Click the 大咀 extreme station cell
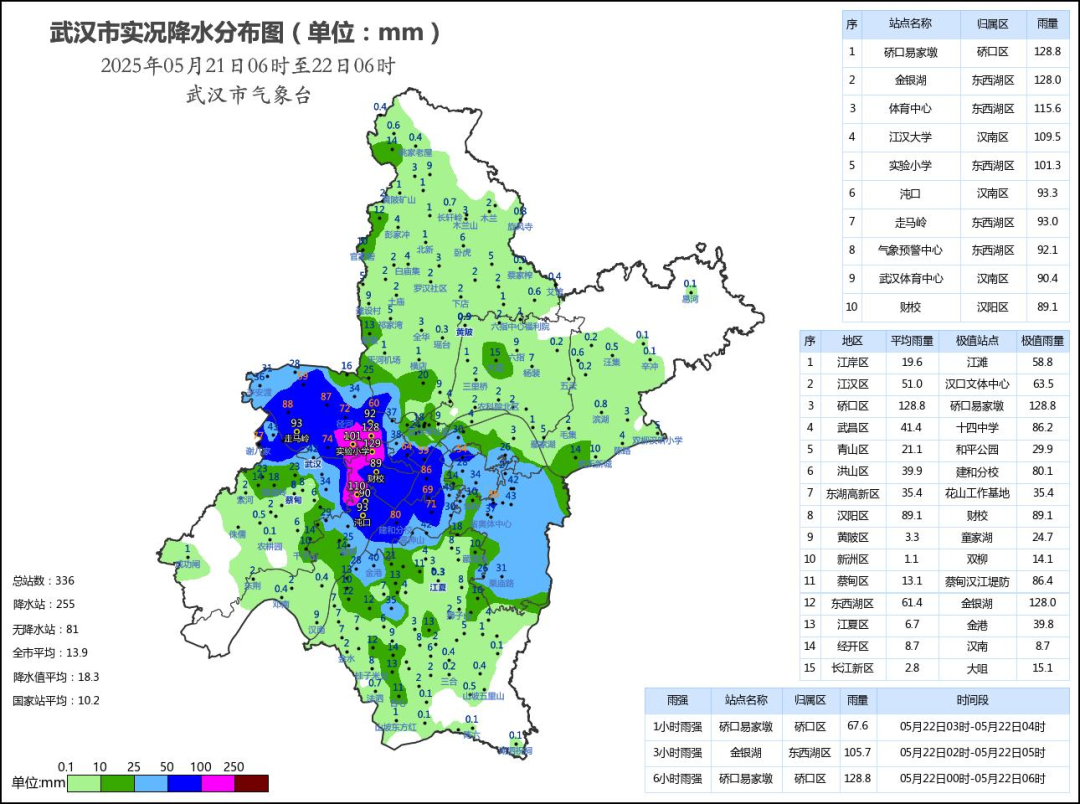 point(977,668)
